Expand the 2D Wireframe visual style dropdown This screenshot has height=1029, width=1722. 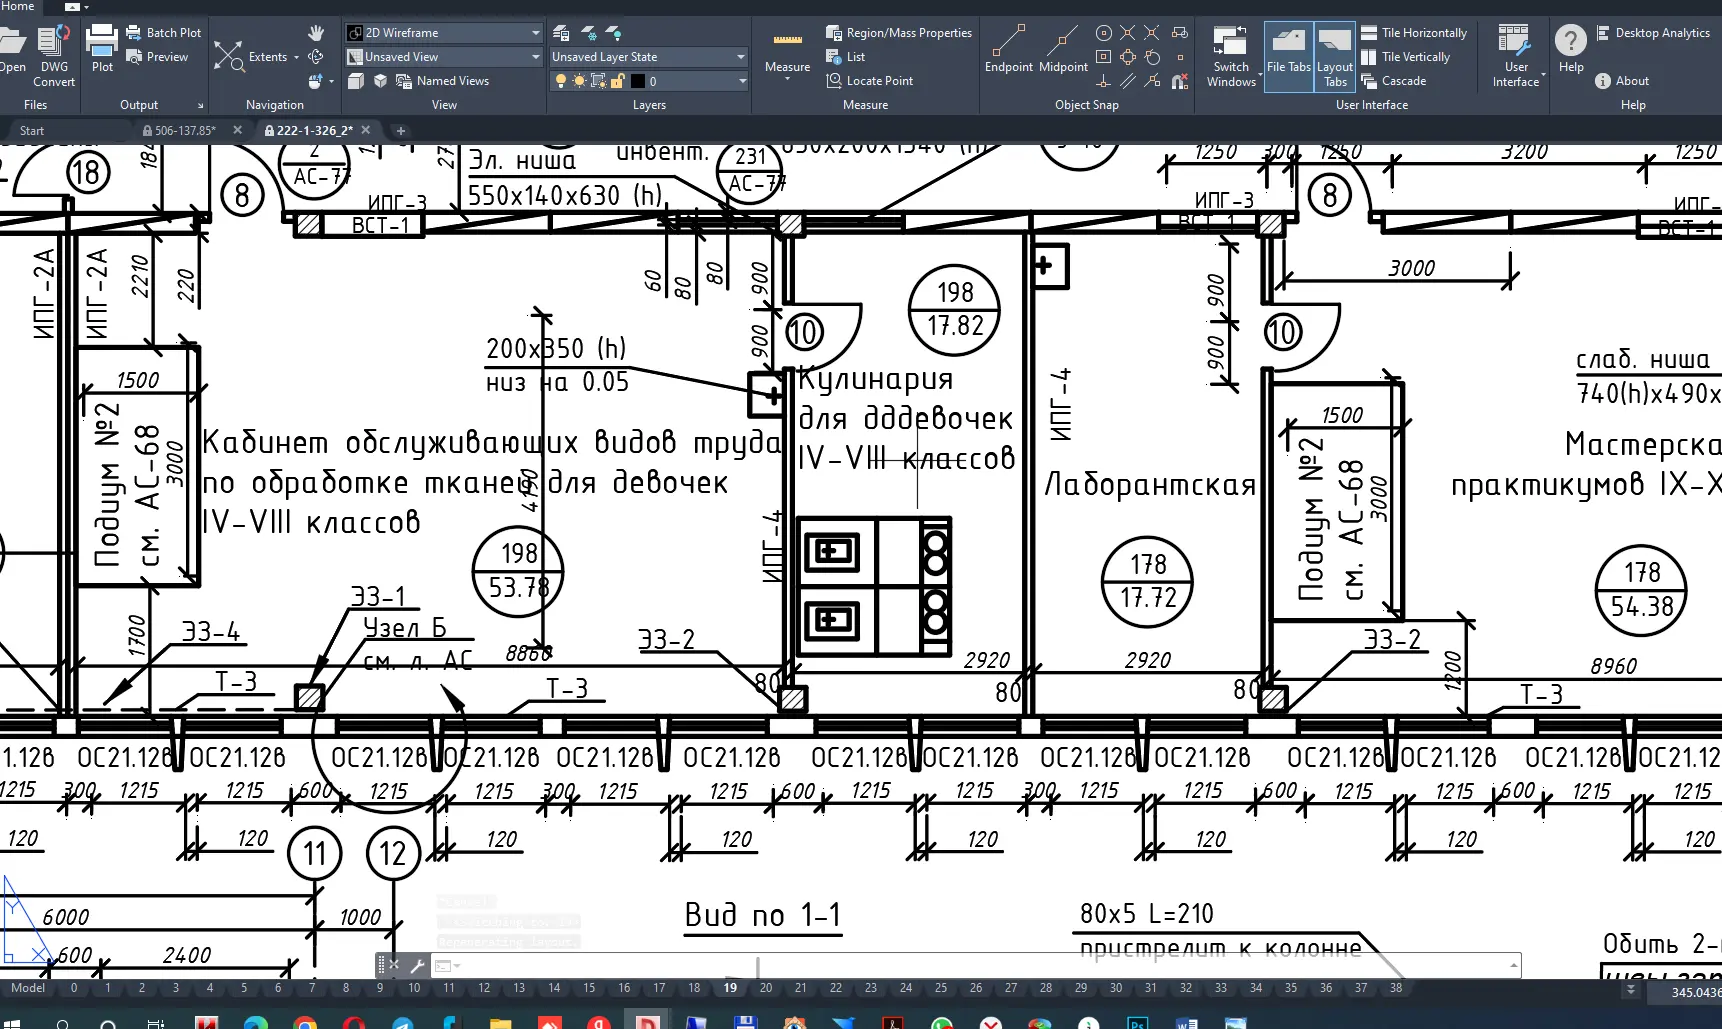click(535, 33)
